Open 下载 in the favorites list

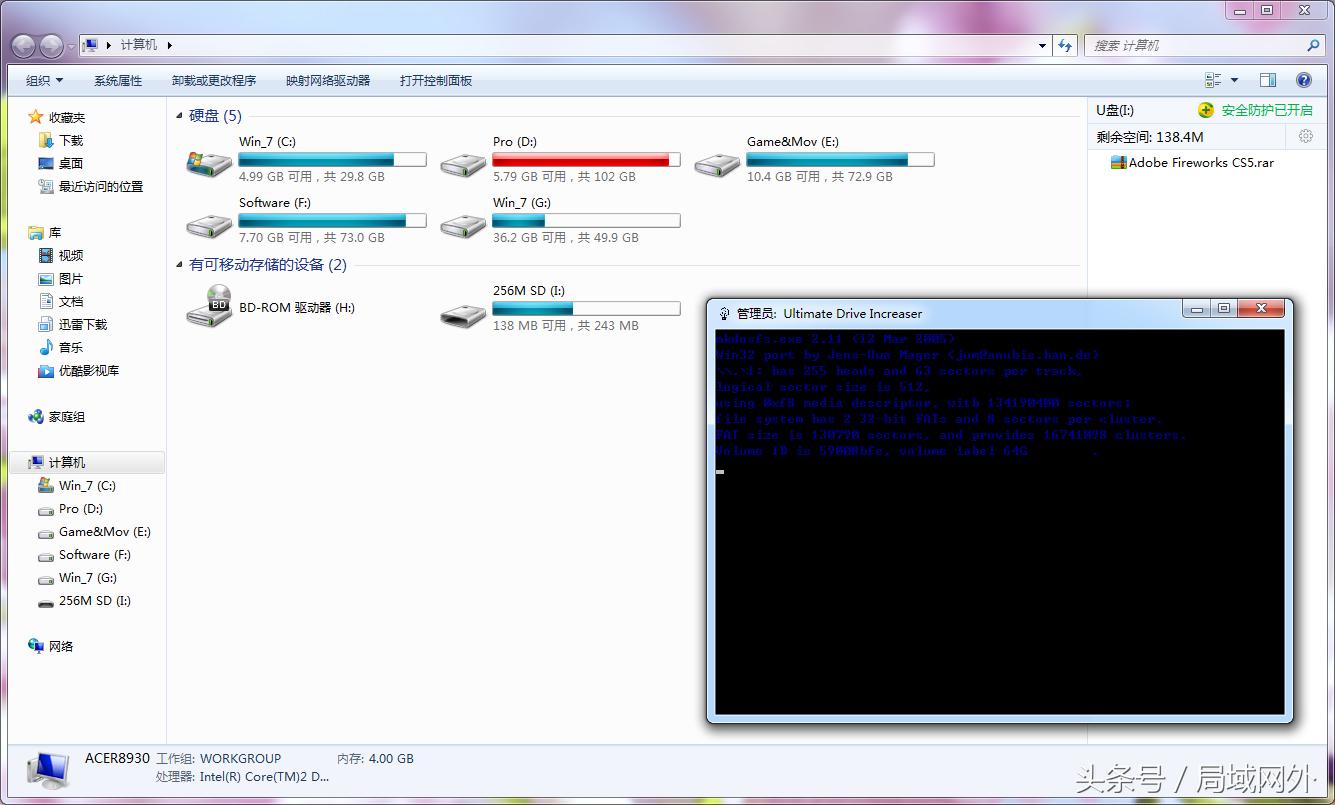pyautogui.click(x=71, y=140)
